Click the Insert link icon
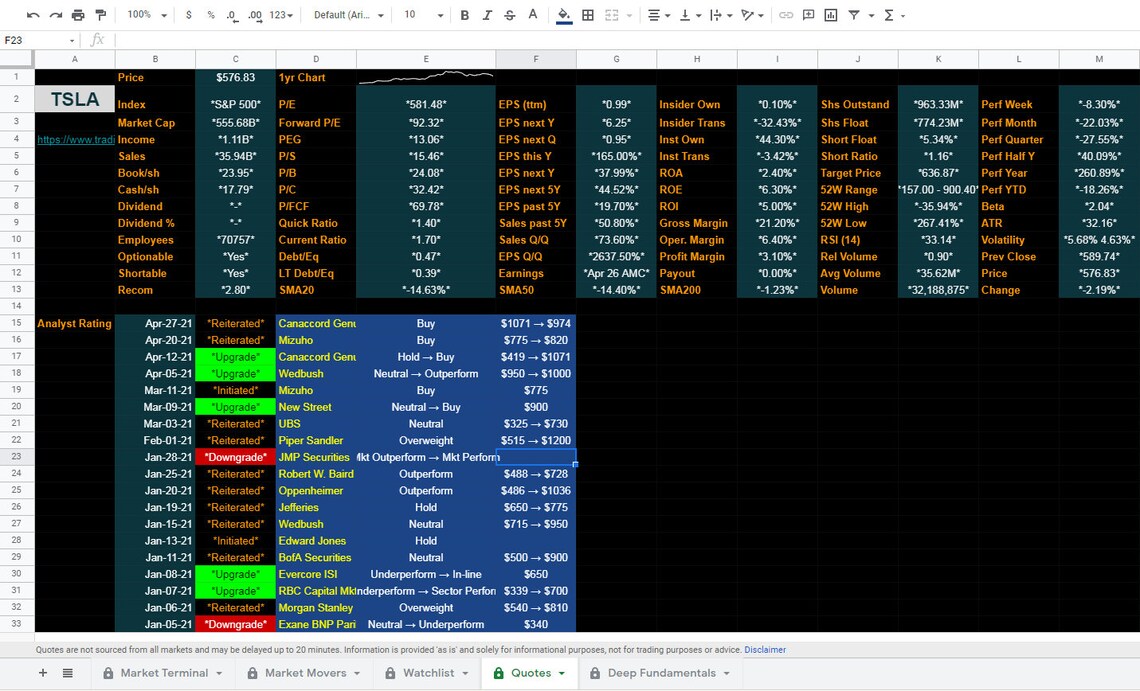The height and width of the screenshot is (691, 1140). click(x=786, y=15)
